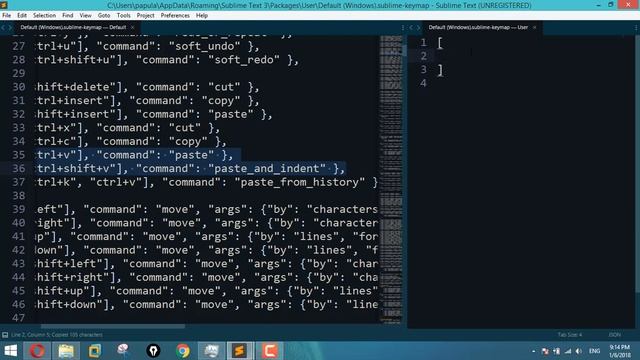Open the Selection menu

[44, 16]
